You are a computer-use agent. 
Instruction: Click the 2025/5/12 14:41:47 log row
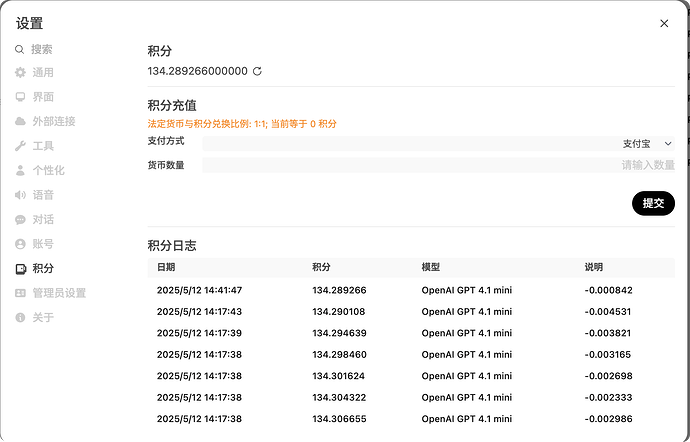(x=200, y=291)
